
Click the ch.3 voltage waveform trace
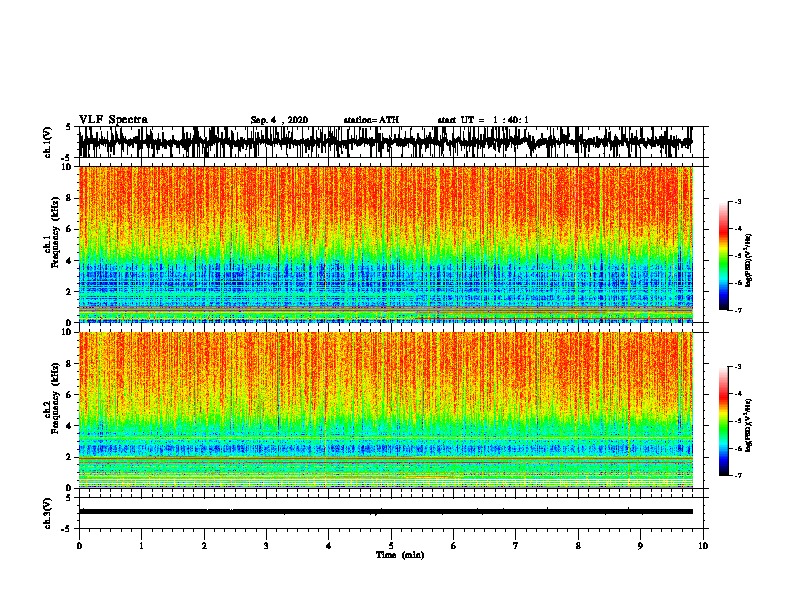(x=385, y=512)
